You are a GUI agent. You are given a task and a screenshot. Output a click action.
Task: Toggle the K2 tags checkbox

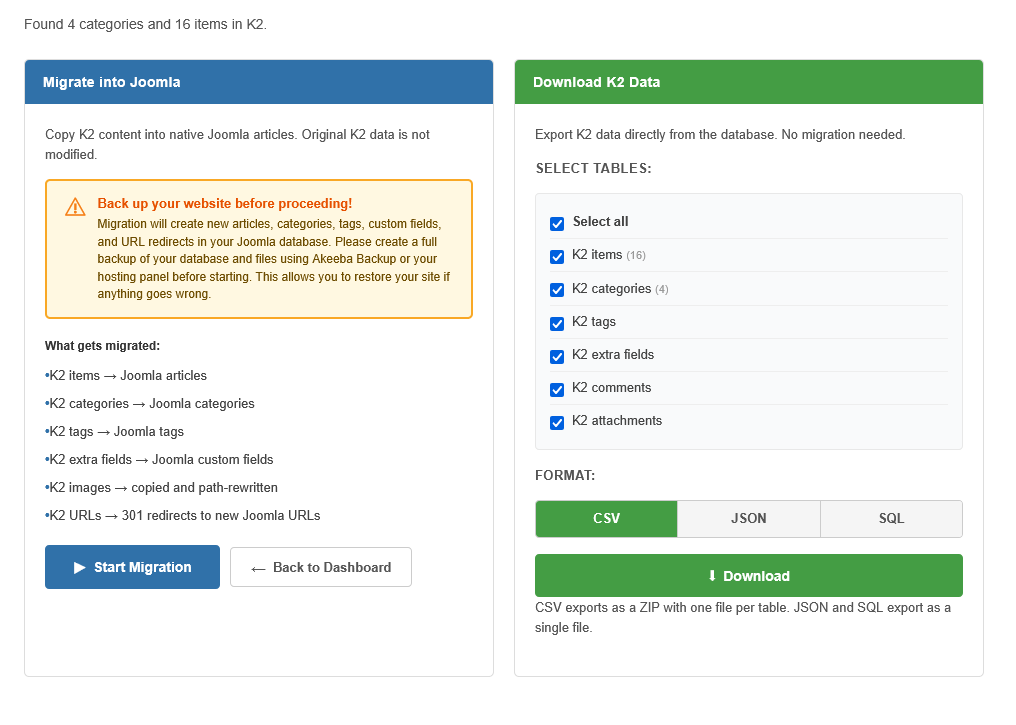point(557,323)
